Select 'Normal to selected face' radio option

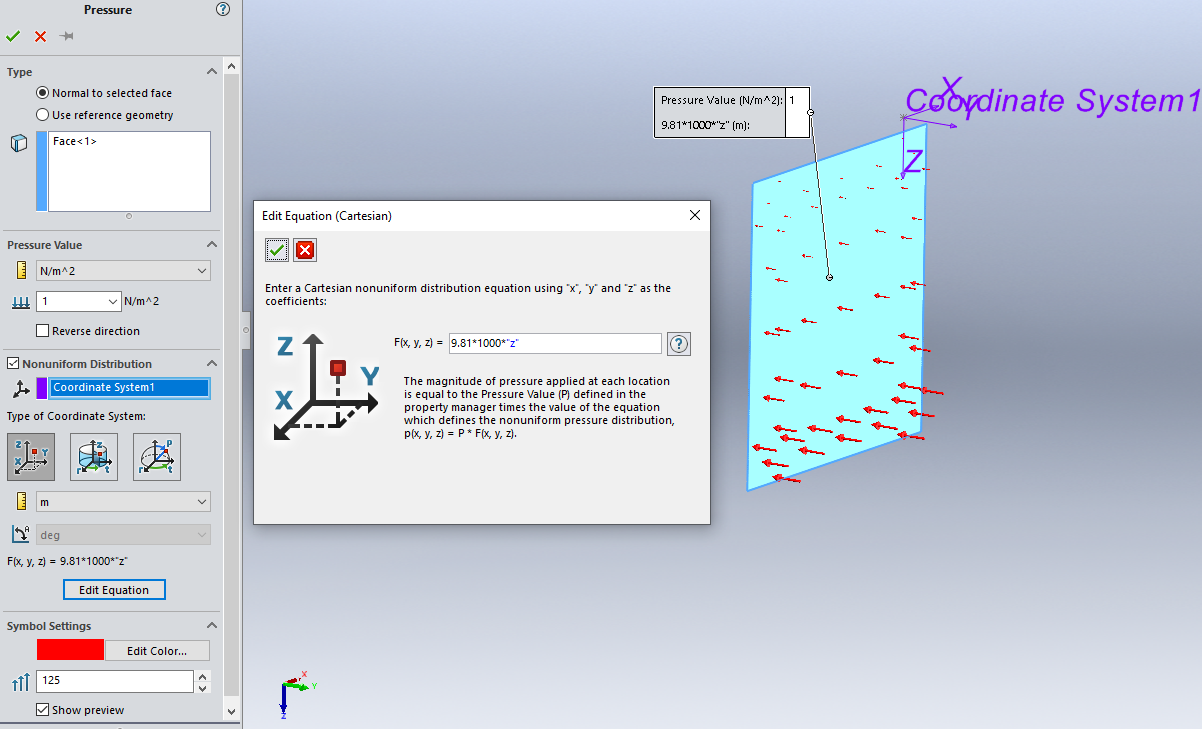pos(43,93)
